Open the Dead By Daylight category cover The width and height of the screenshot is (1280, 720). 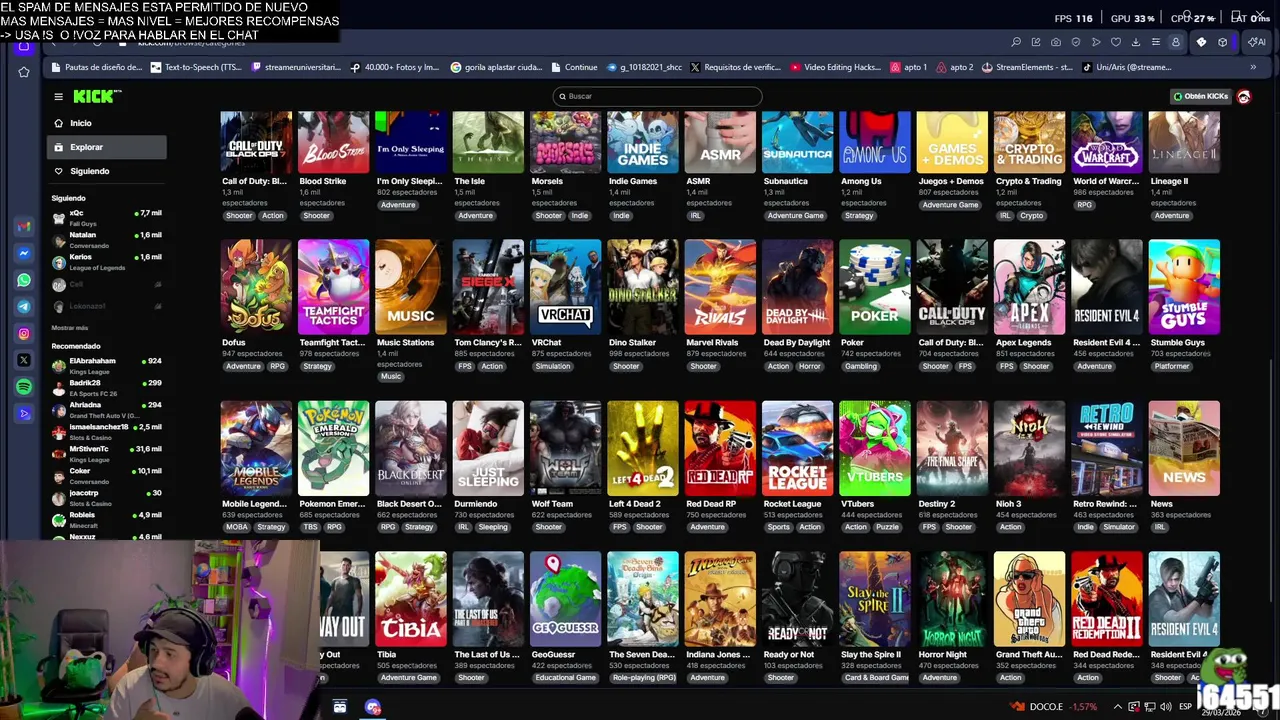pos(797,286)
